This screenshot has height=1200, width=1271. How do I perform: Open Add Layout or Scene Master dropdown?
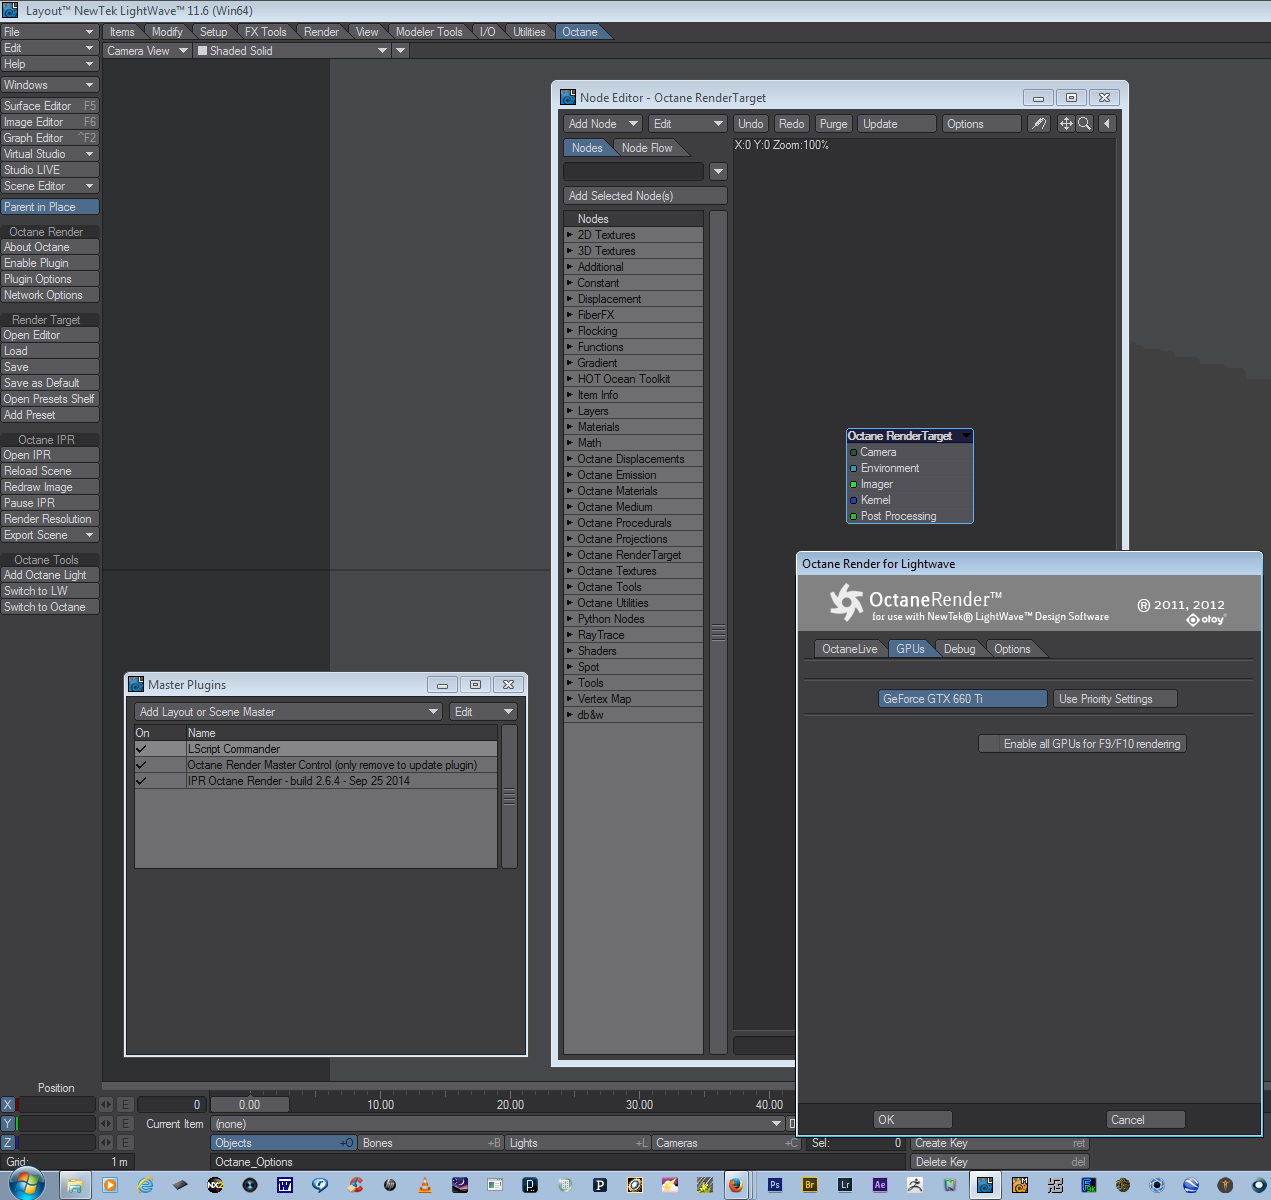coord(288,712)
